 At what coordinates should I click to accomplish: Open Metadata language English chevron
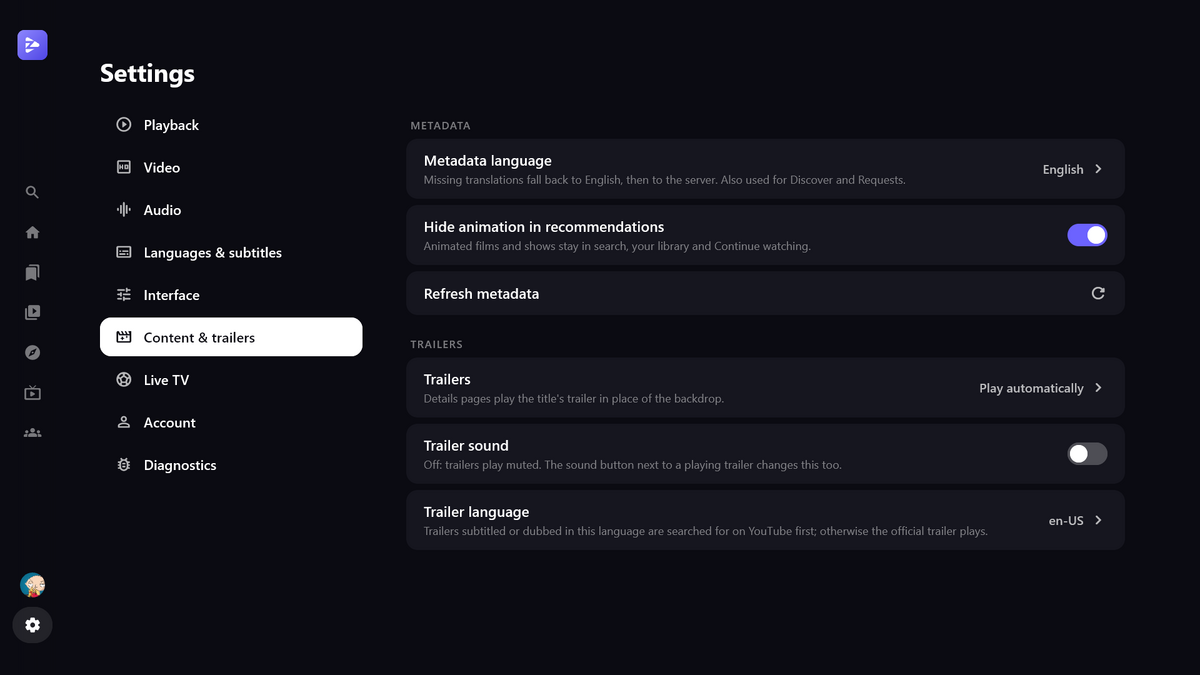click(x=1098, y=169)
